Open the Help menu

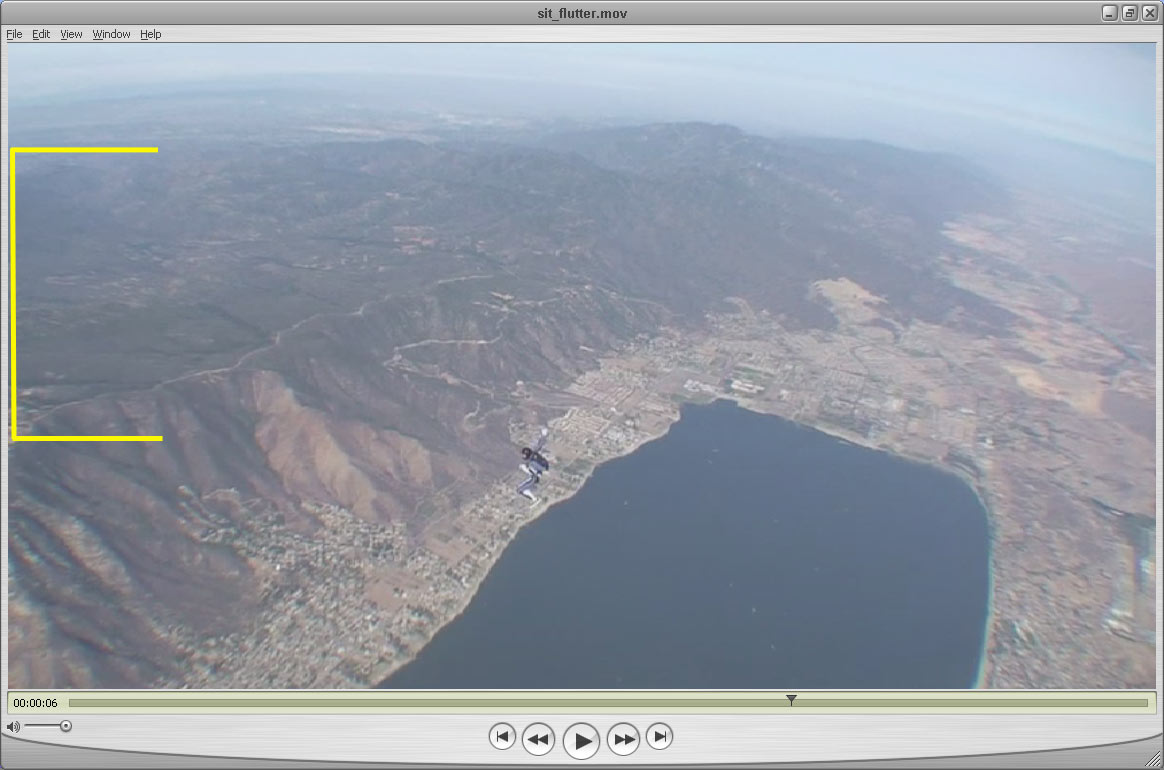(x=151, y=34)
